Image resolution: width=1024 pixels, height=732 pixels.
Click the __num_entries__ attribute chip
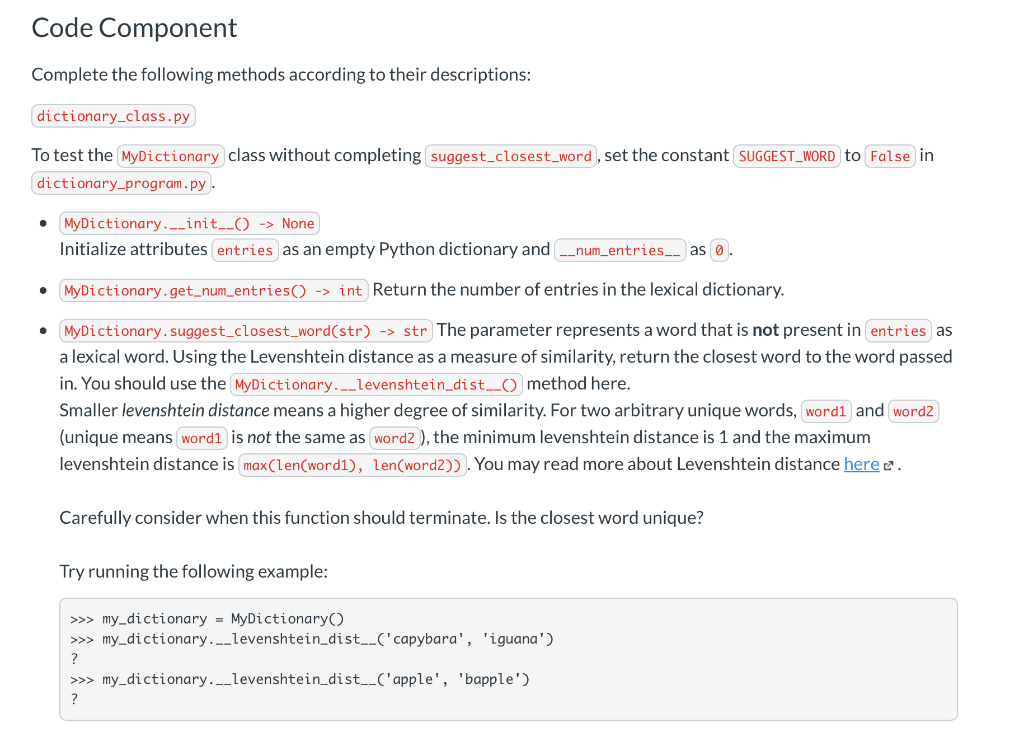[620, 249]
